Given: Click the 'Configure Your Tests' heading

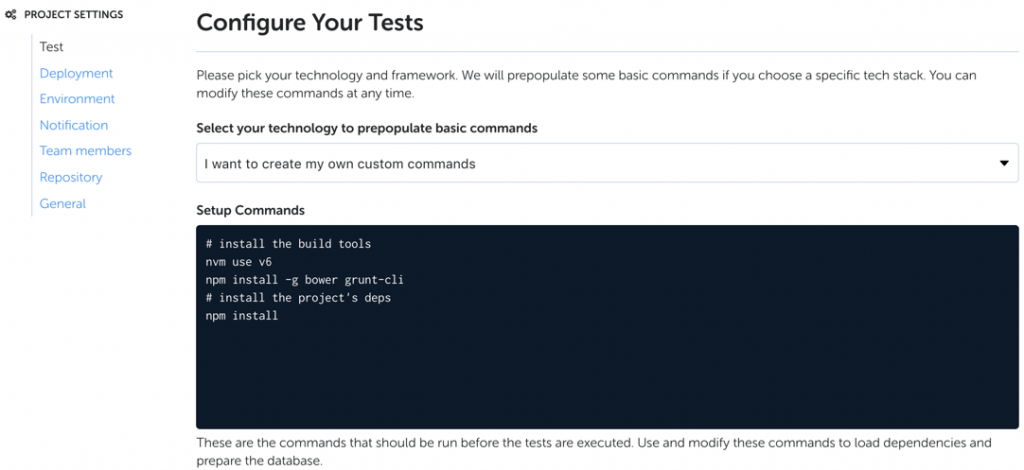Looking at the screenshot, I should click(x=309, y=23).
